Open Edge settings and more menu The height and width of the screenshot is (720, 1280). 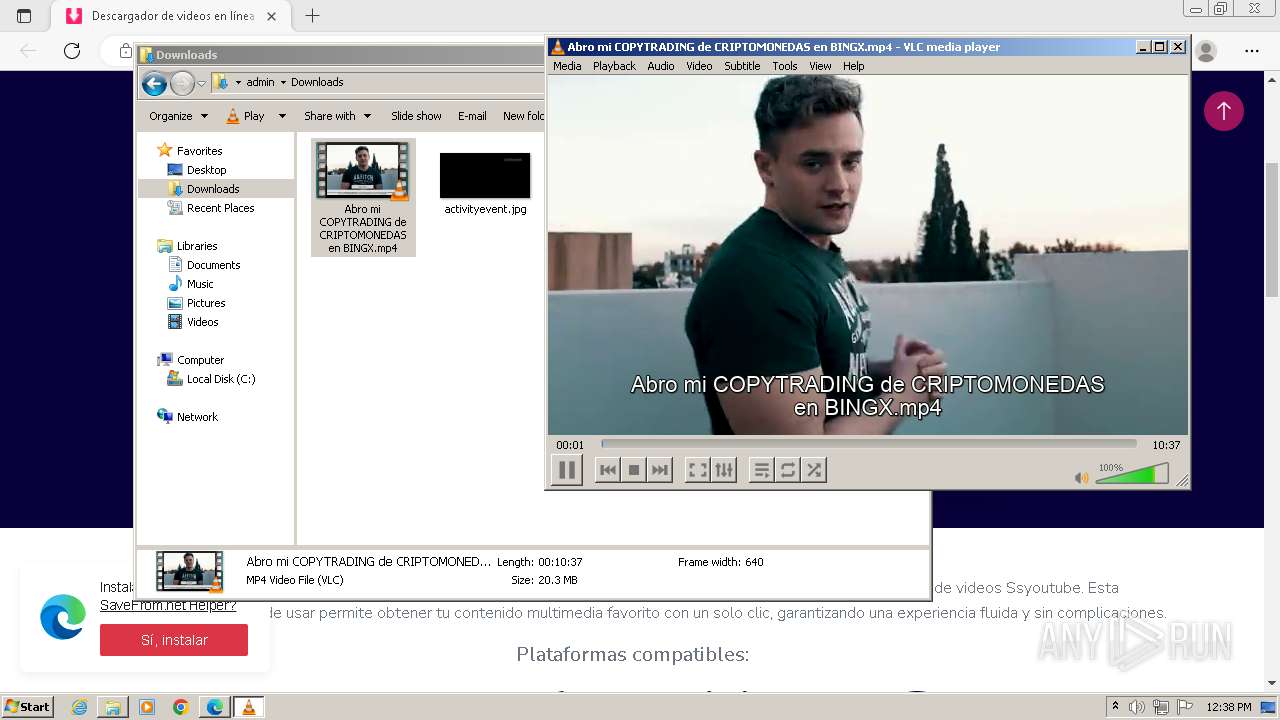click(1252, 51)
